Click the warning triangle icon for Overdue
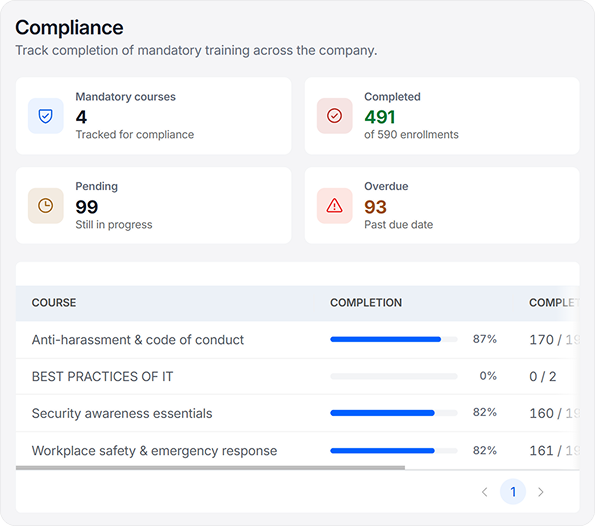The width and height of the screenshot is (595, 526). (x=334, y=206)
